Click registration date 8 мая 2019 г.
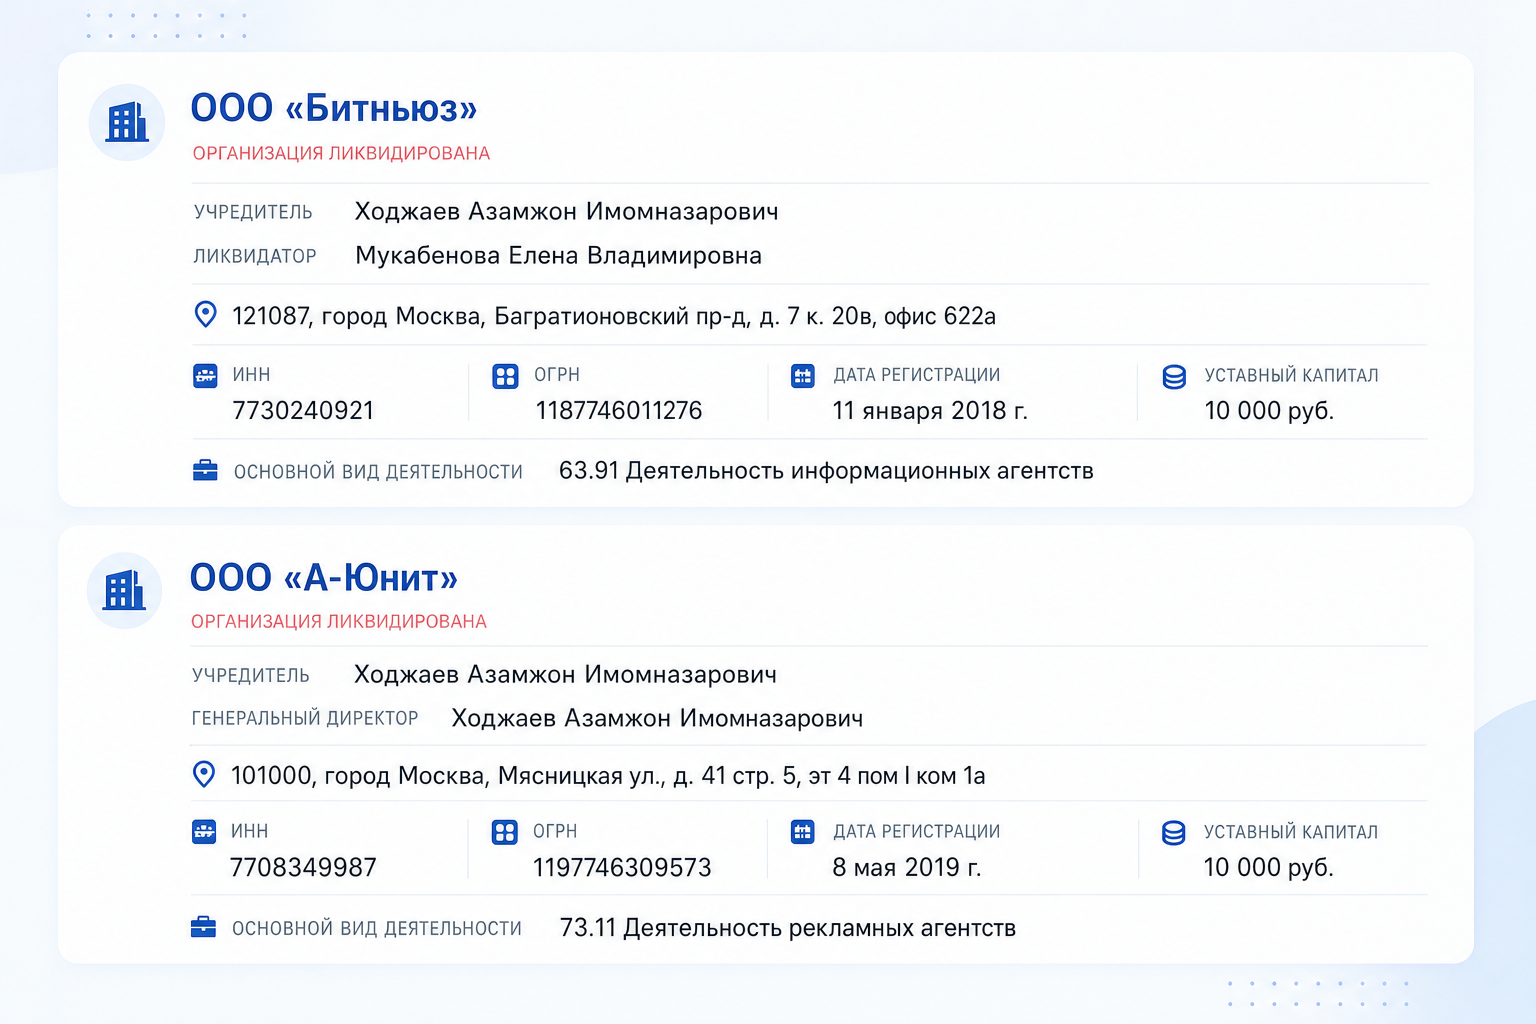Image resolution: width=1536 pixels, height=1024 pixels. (x=907, y=868)
